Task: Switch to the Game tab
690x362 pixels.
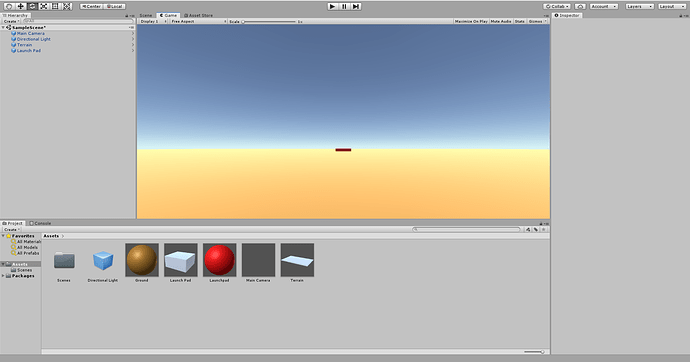Action: tap(168, 15)
